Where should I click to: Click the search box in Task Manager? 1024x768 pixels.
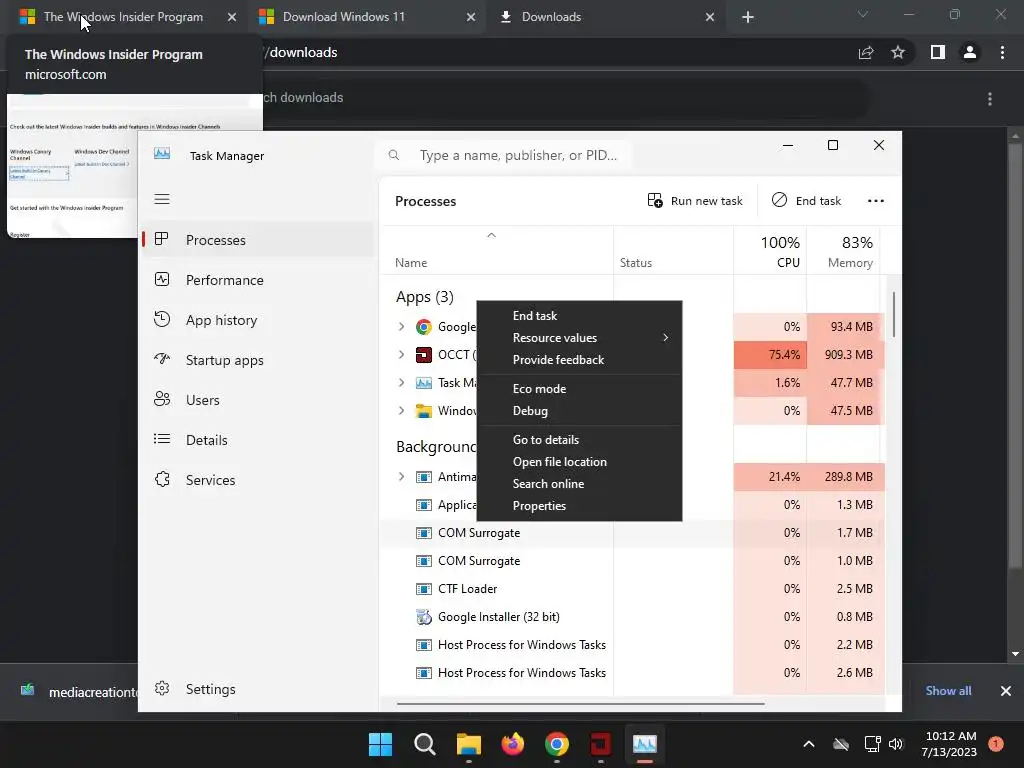pos(505,155)
